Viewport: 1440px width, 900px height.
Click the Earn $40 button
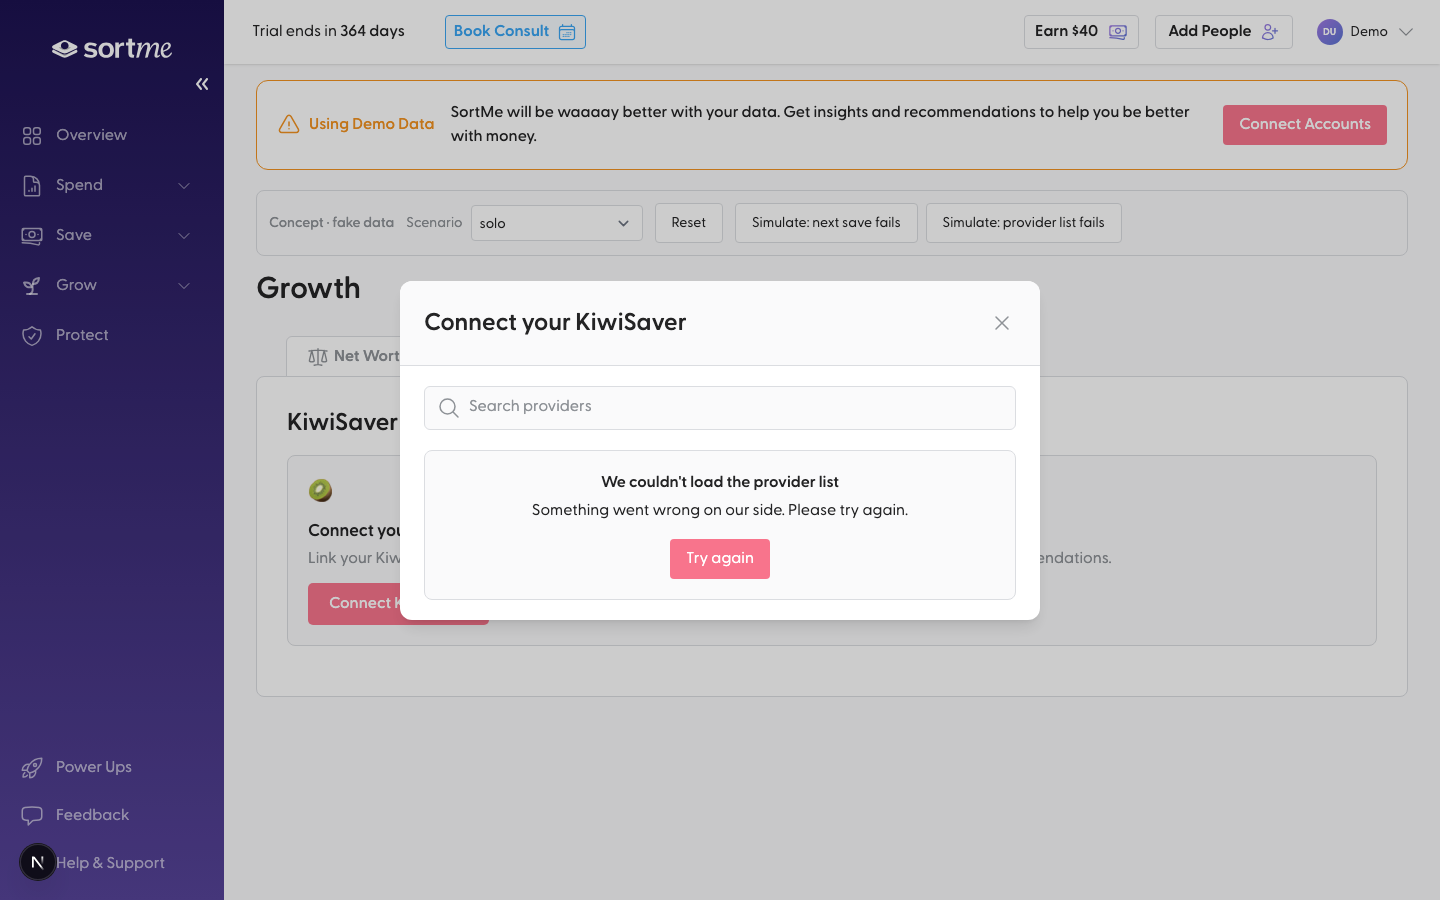(1081, 32)
